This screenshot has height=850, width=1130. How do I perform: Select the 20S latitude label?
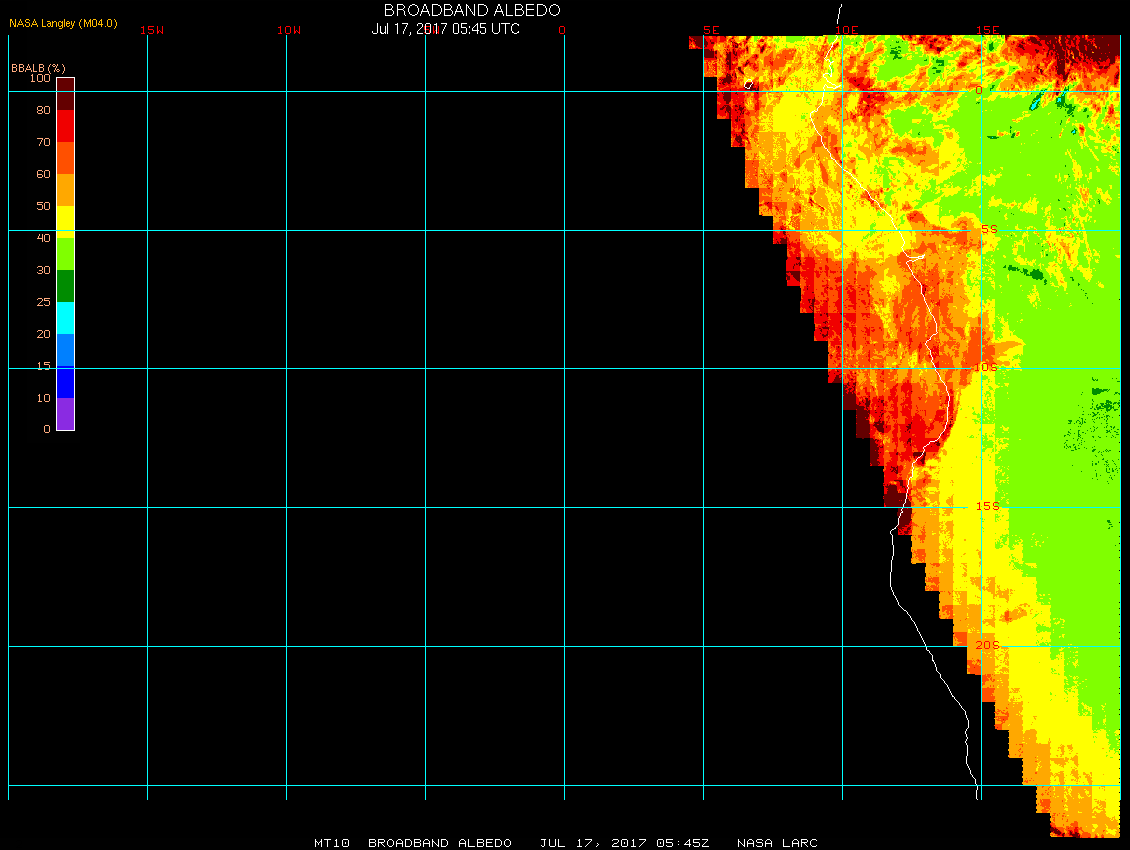tap(988, 645)
